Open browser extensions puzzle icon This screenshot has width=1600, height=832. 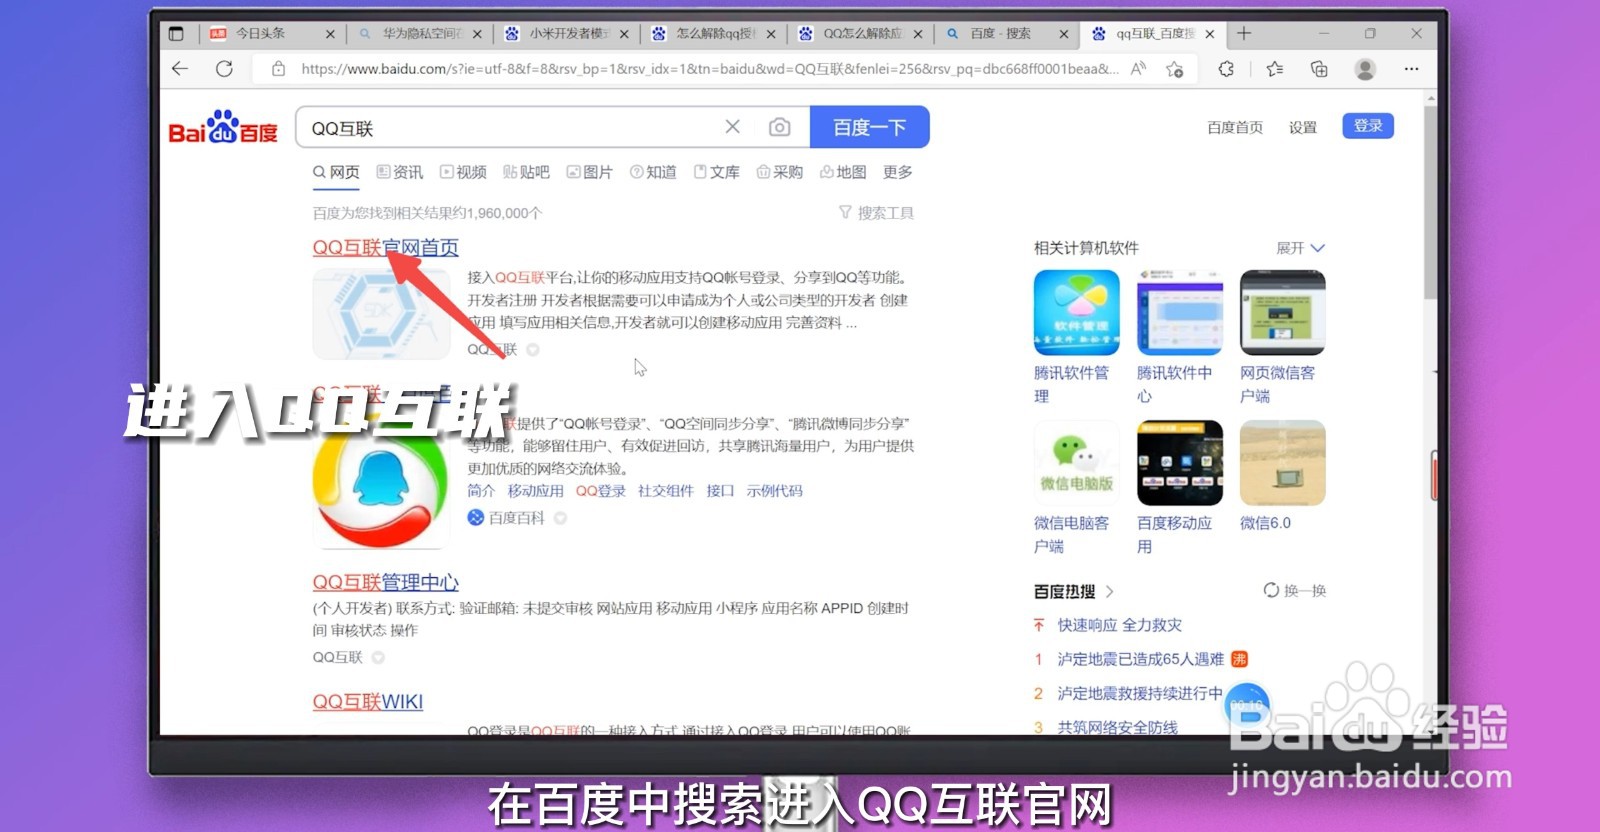[1226, 69]
